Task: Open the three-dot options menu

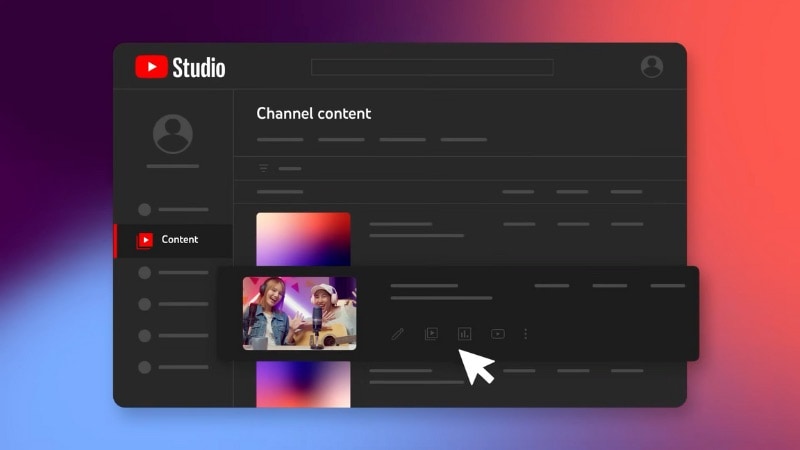Action: click(x=526, y=334)
